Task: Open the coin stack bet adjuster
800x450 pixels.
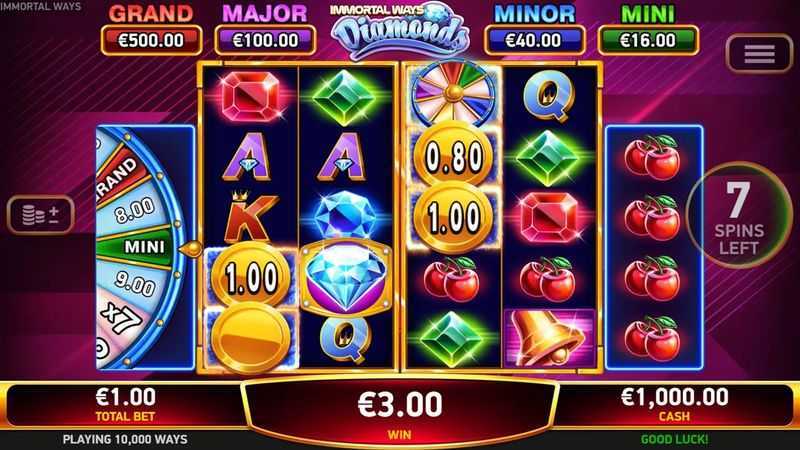Action: (x=41, y=215)
